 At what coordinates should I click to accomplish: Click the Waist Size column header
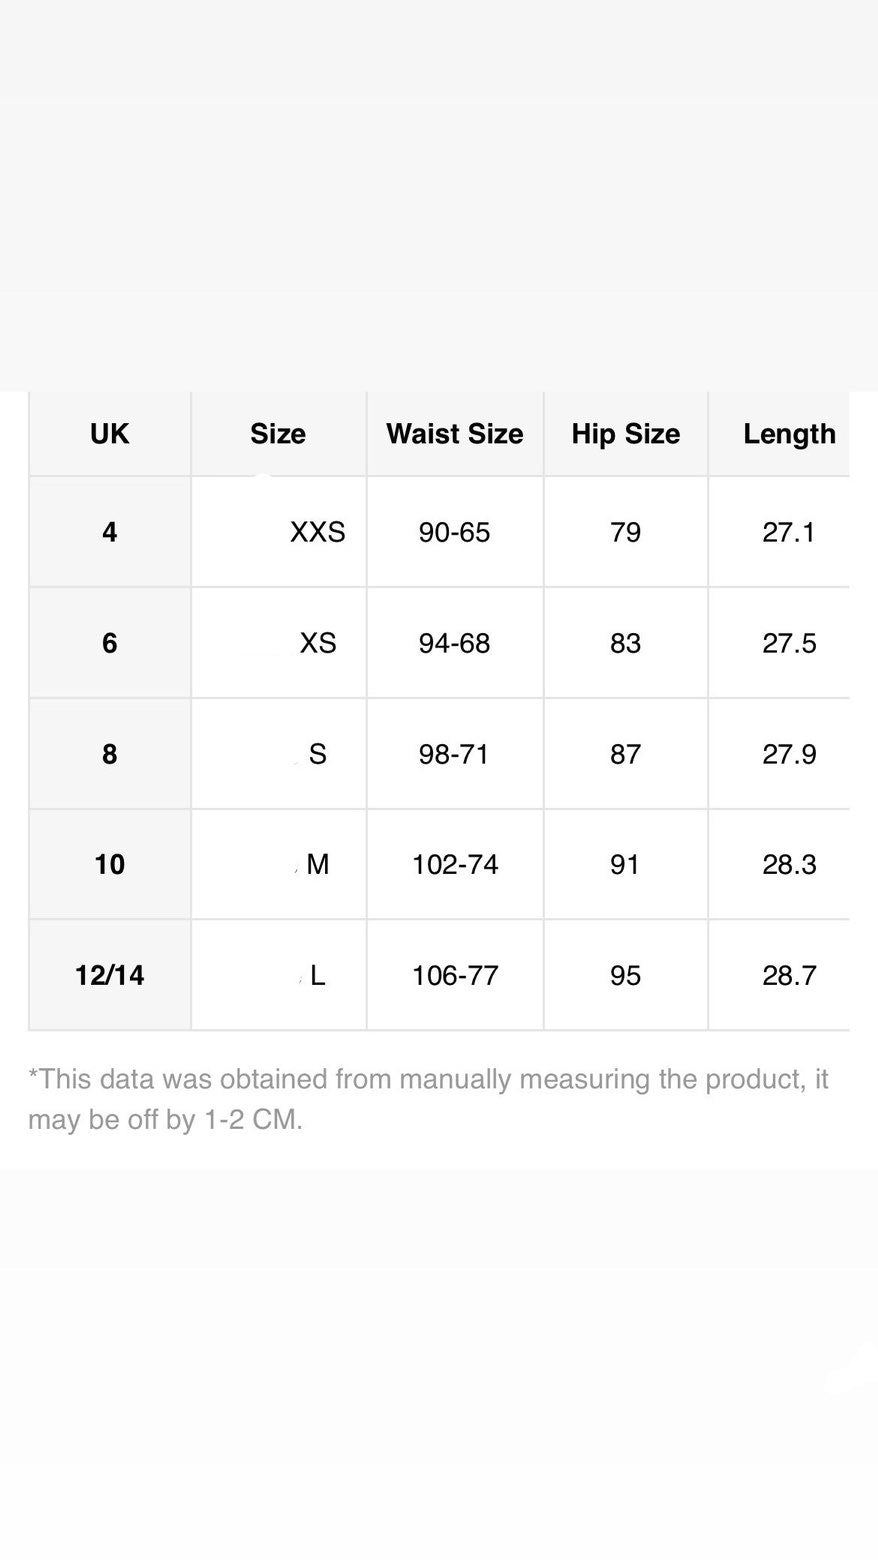point(455,434)
